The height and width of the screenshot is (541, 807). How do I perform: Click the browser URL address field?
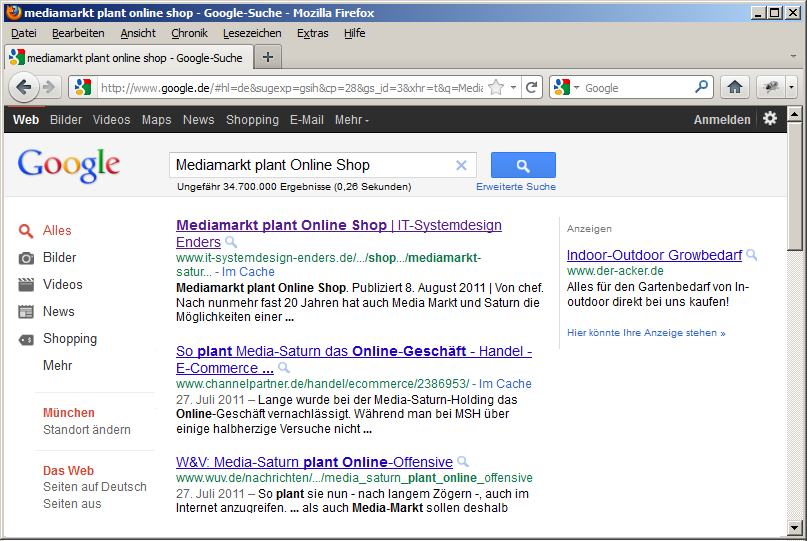tap(291, 88)
